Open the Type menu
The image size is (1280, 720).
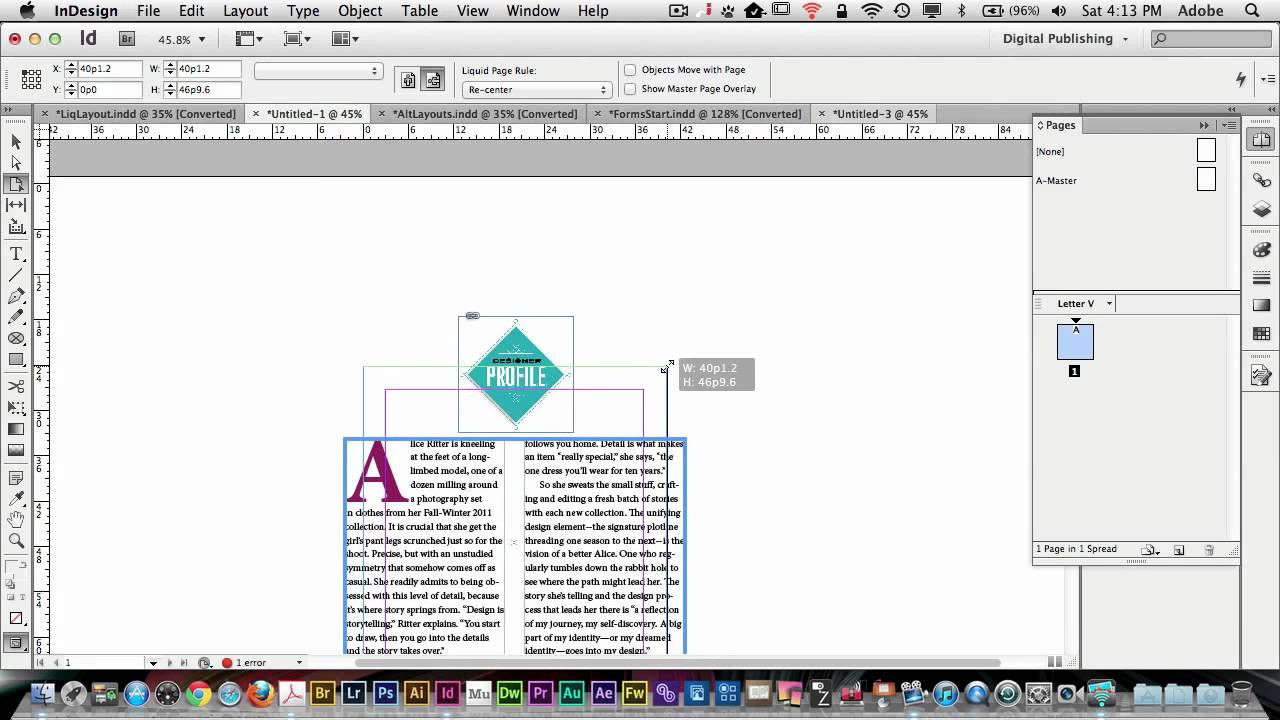pos(303,11)
